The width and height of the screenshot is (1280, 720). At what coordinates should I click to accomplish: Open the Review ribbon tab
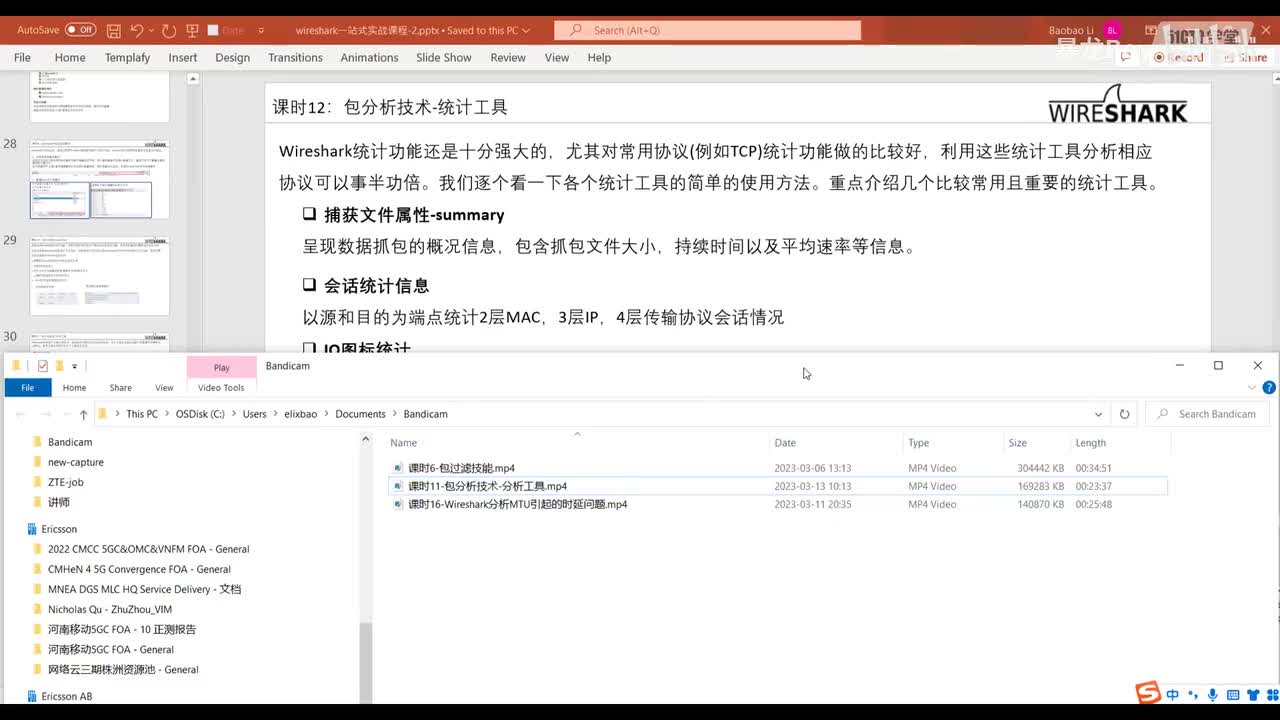(508, 57)
